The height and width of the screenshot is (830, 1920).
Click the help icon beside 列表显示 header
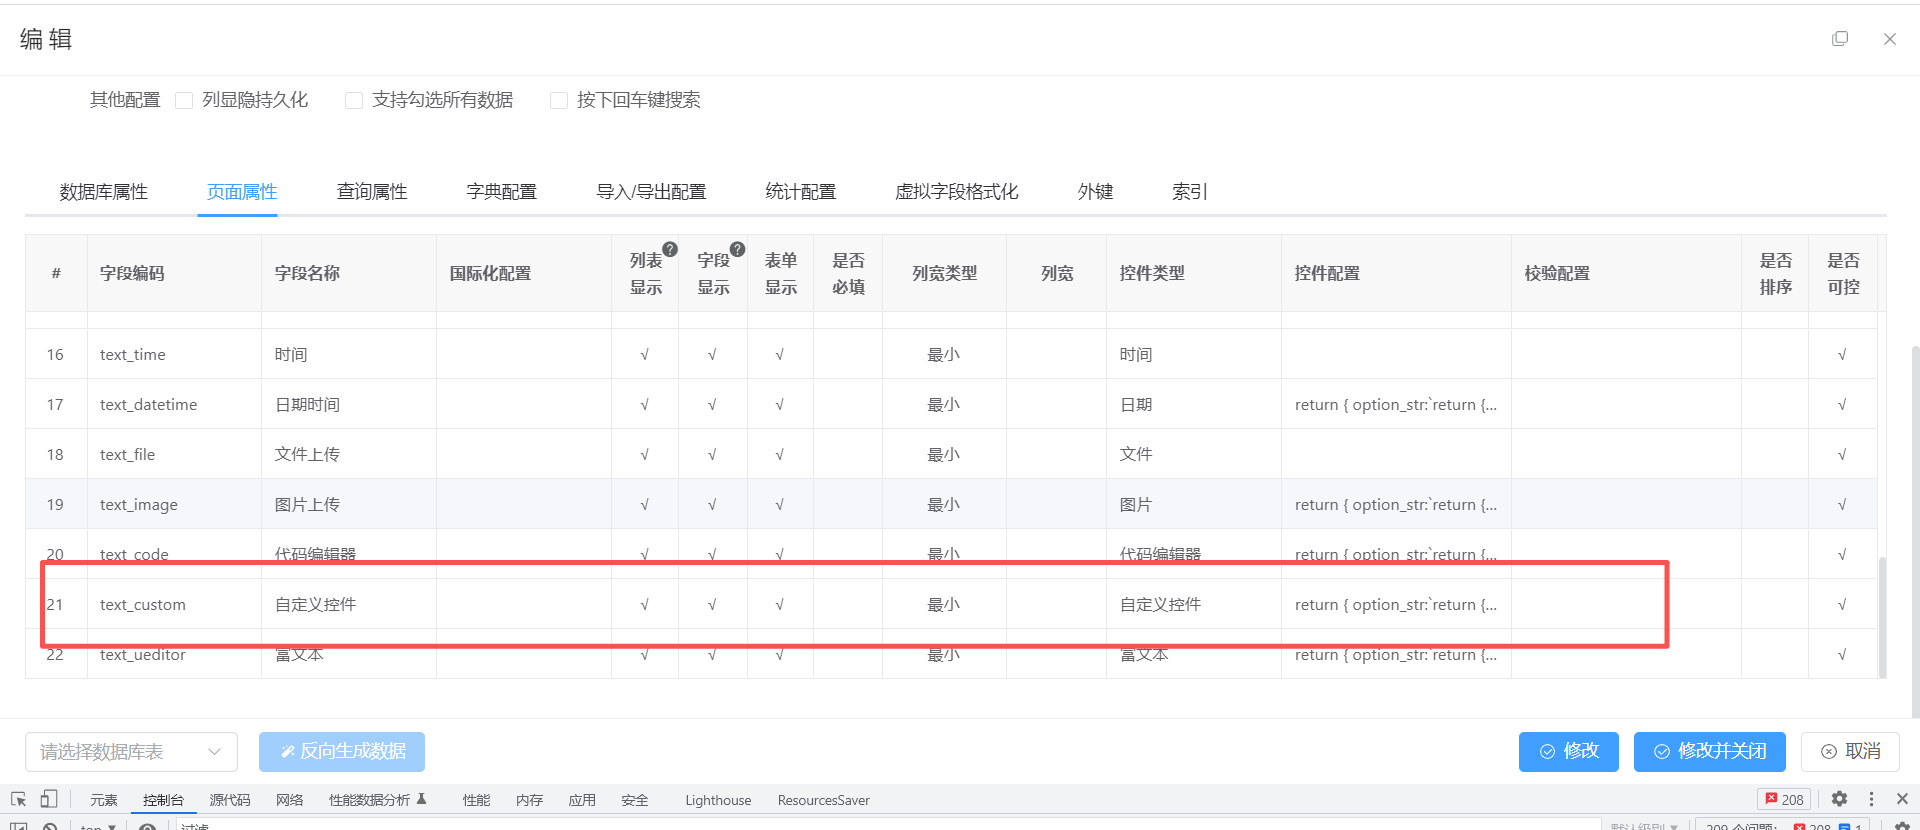pyautogui.click(x=670, y=249)
